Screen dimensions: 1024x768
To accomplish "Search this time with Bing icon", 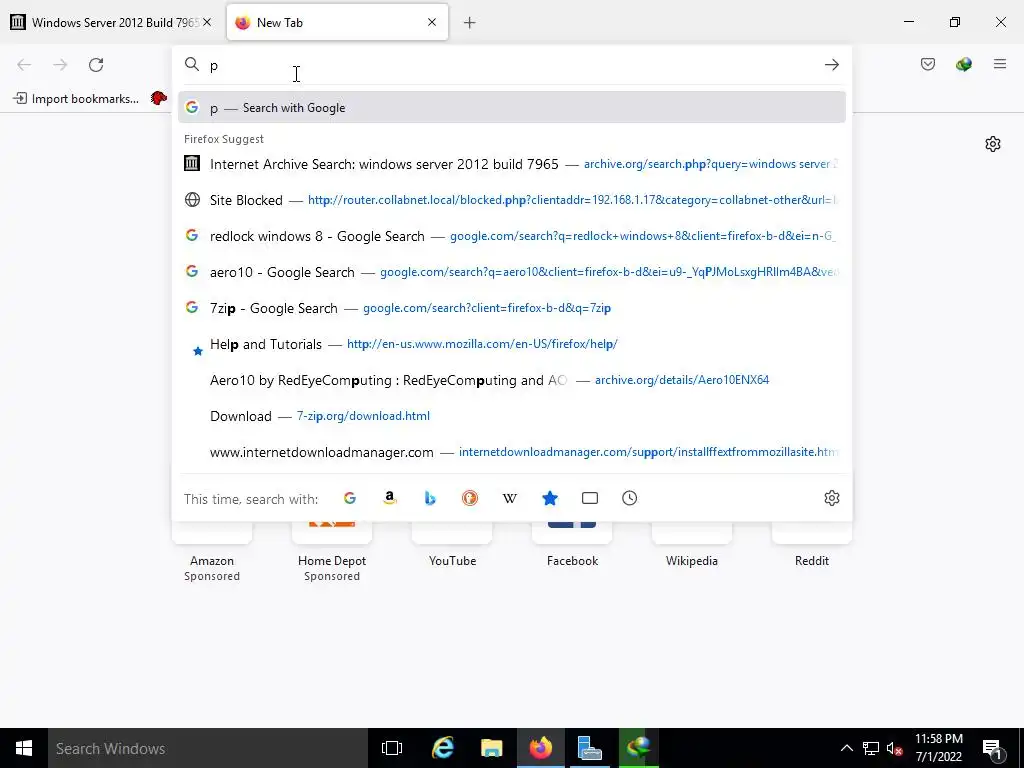I will (x=430, y=498).
